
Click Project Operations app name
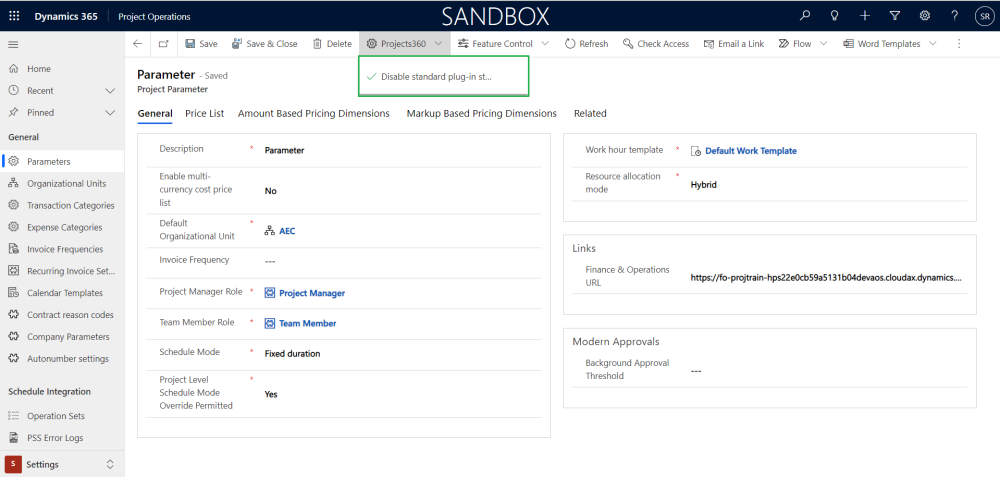pos(154,17)
